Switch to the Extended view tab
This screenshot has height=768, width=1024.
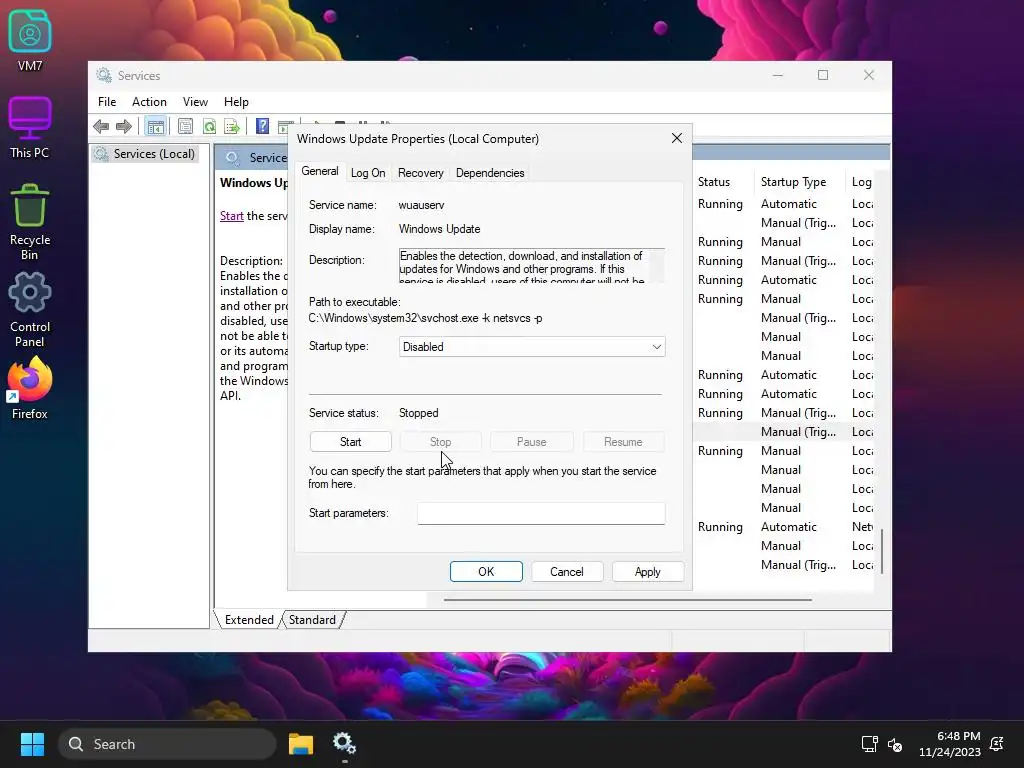coord(249,620)
